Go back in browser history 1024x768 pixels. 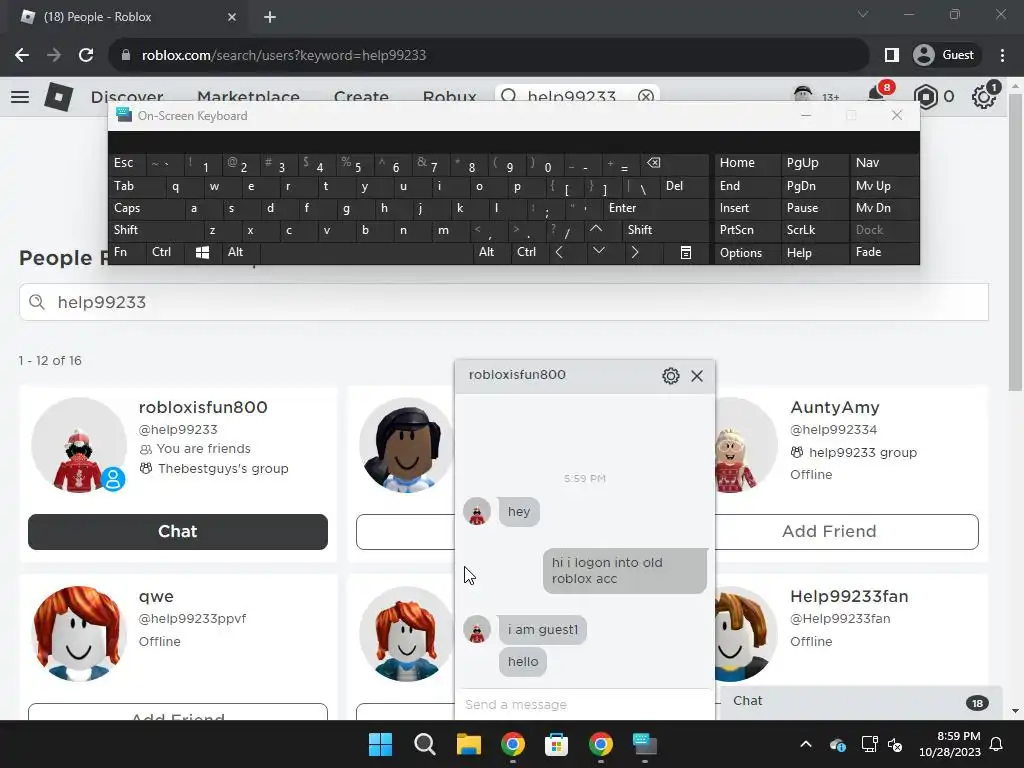pos(22,56)
